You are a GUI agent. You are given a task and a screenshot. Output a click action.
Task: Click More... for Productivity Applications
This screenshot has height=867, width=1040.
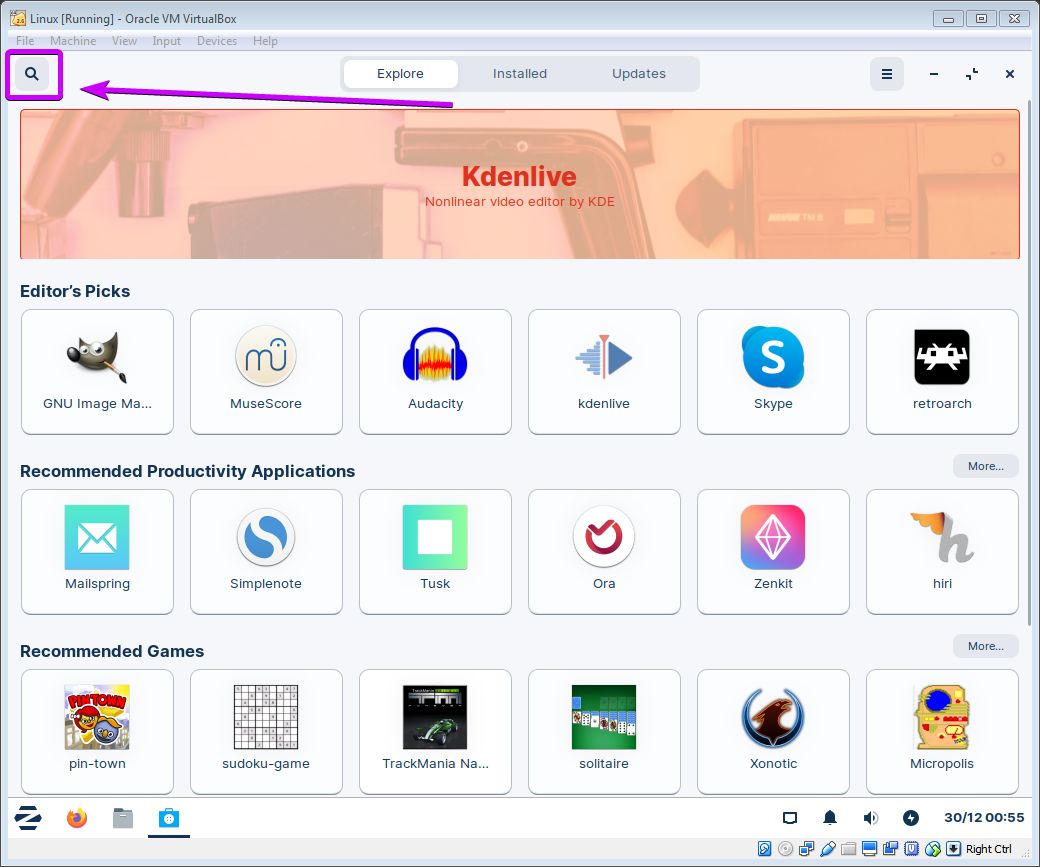(x=986, y=466)
